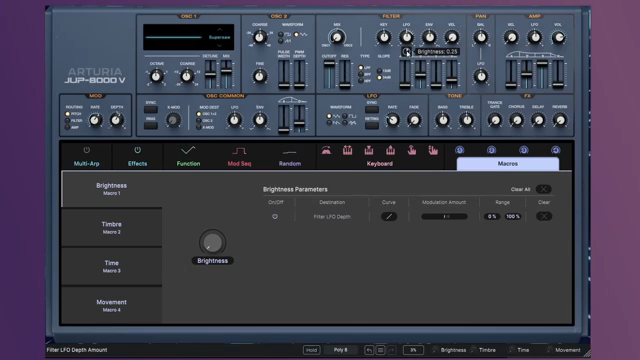Toggle the LFO SYNC button
The image size is (640, 360).
coord(372,109)
